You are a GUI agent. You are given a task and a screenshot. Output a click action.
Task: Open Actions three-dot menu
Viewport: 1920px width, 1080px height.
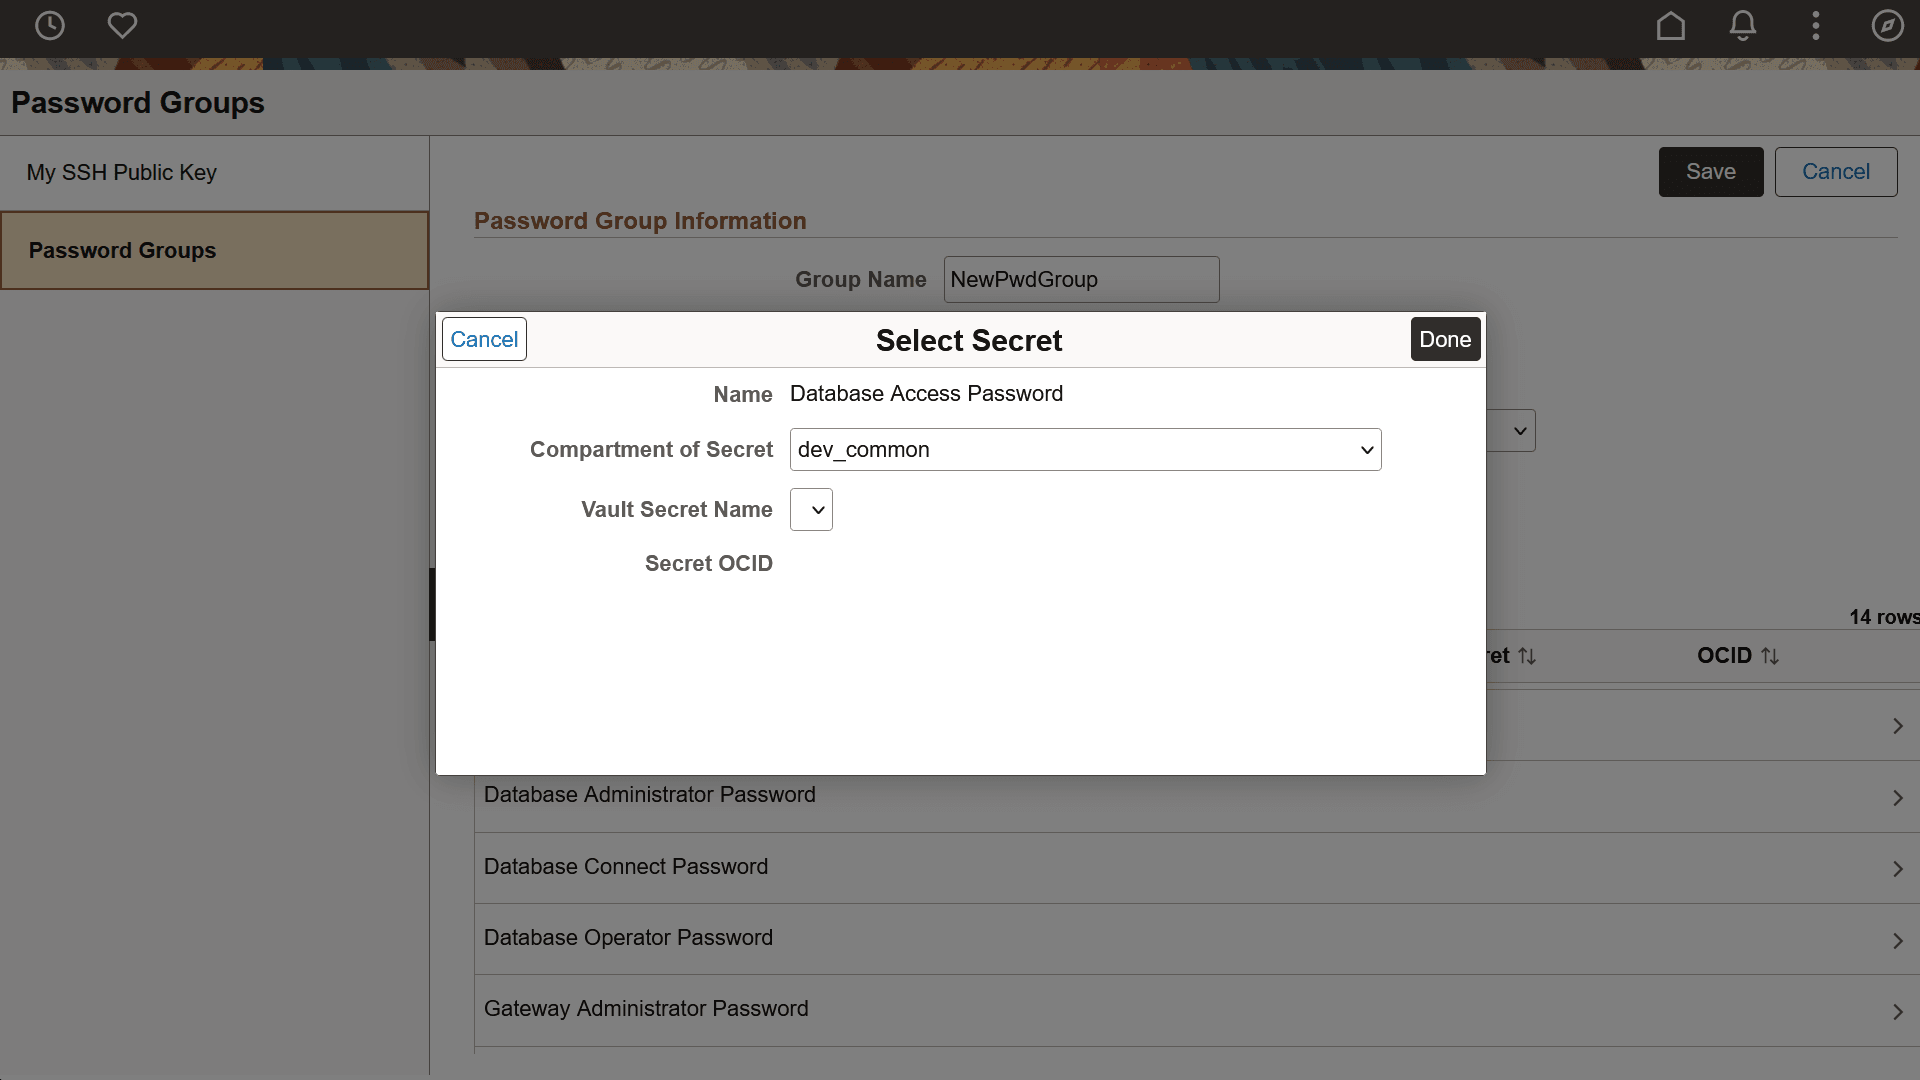1815,26
